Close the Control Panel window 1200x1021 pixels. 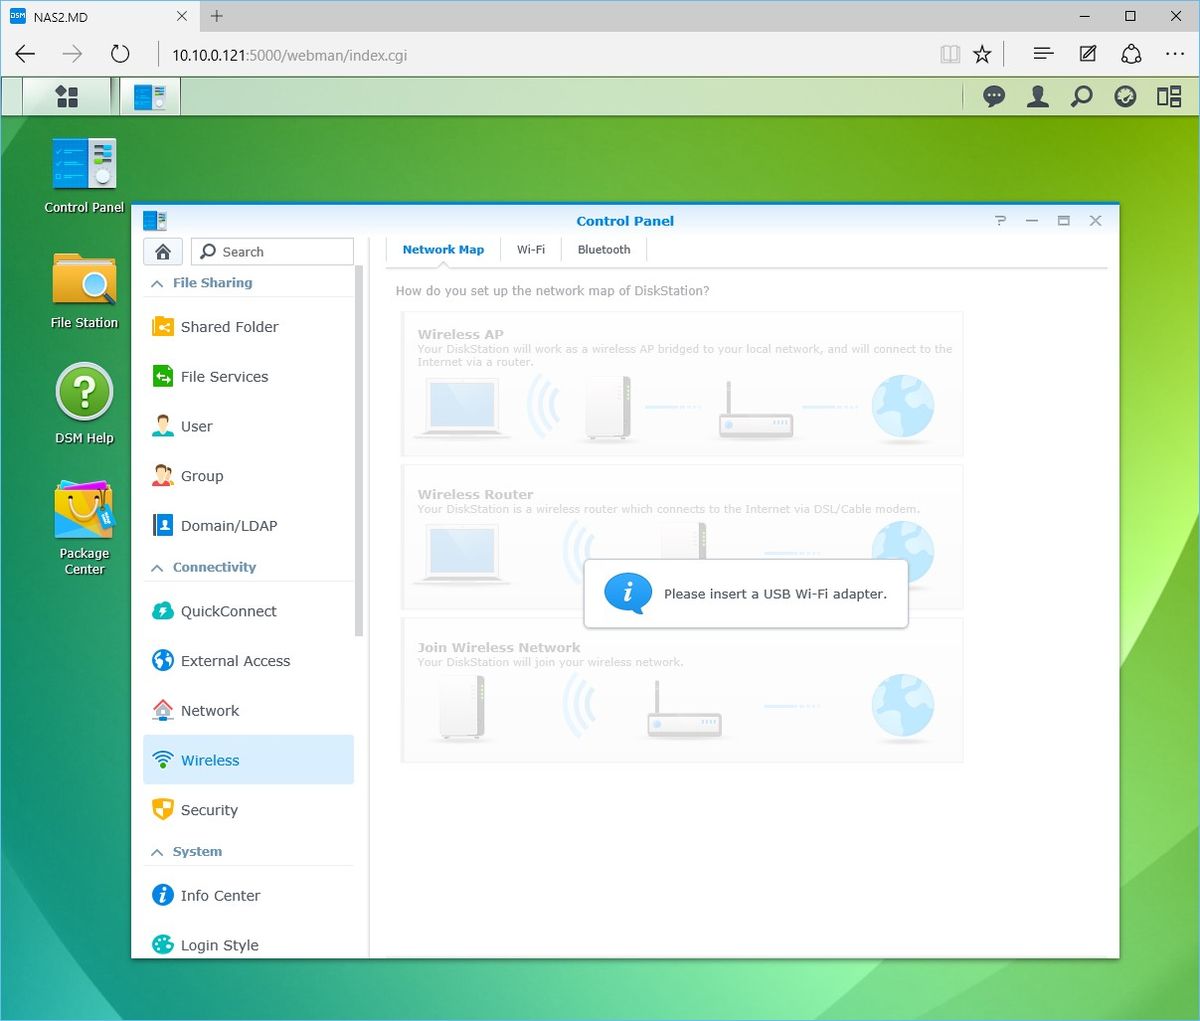pos(1096,221)
